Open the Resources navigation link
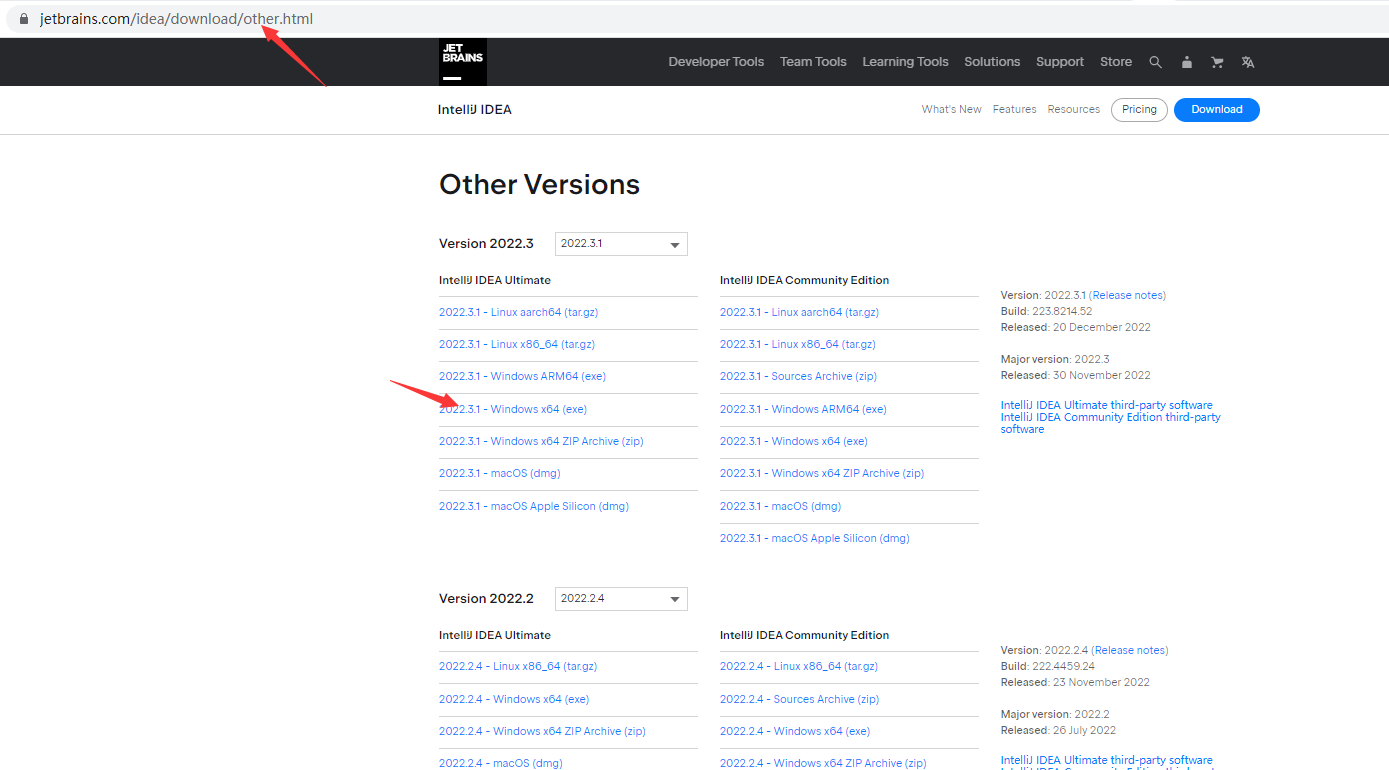Screen dimensions: 1389x770 point(1074,110)
